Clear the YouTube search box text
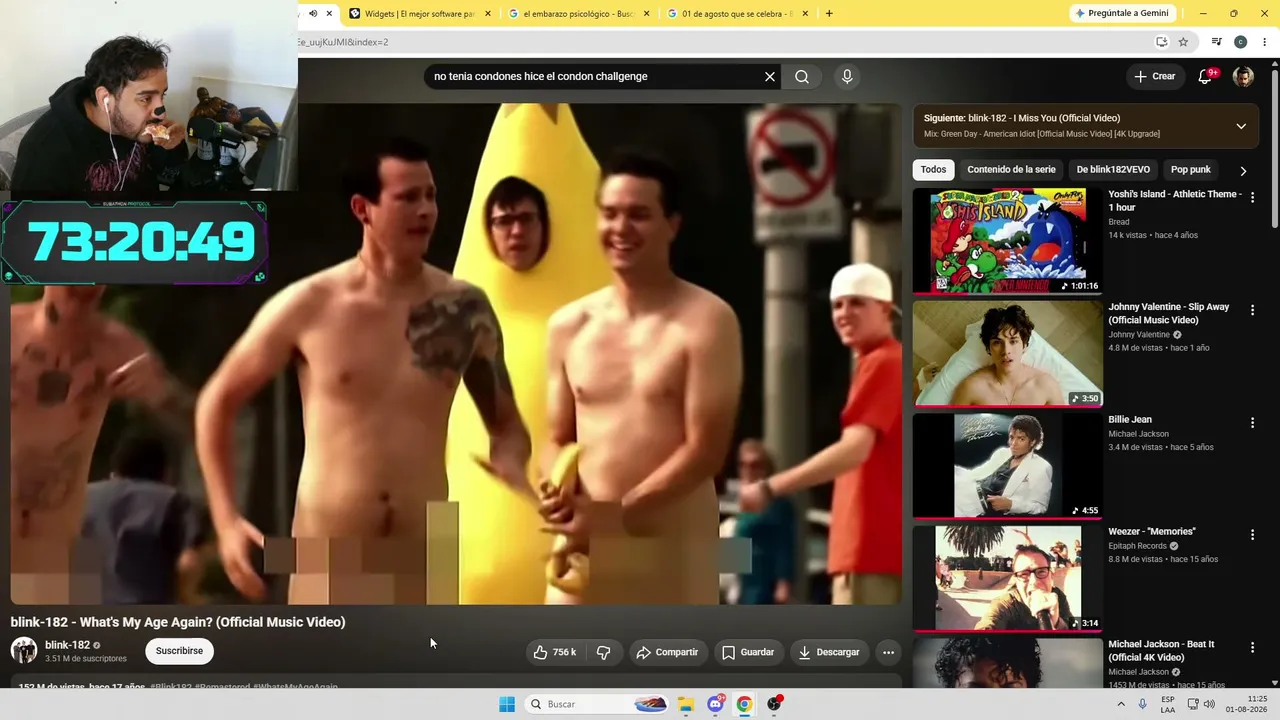 coord(770,77)
